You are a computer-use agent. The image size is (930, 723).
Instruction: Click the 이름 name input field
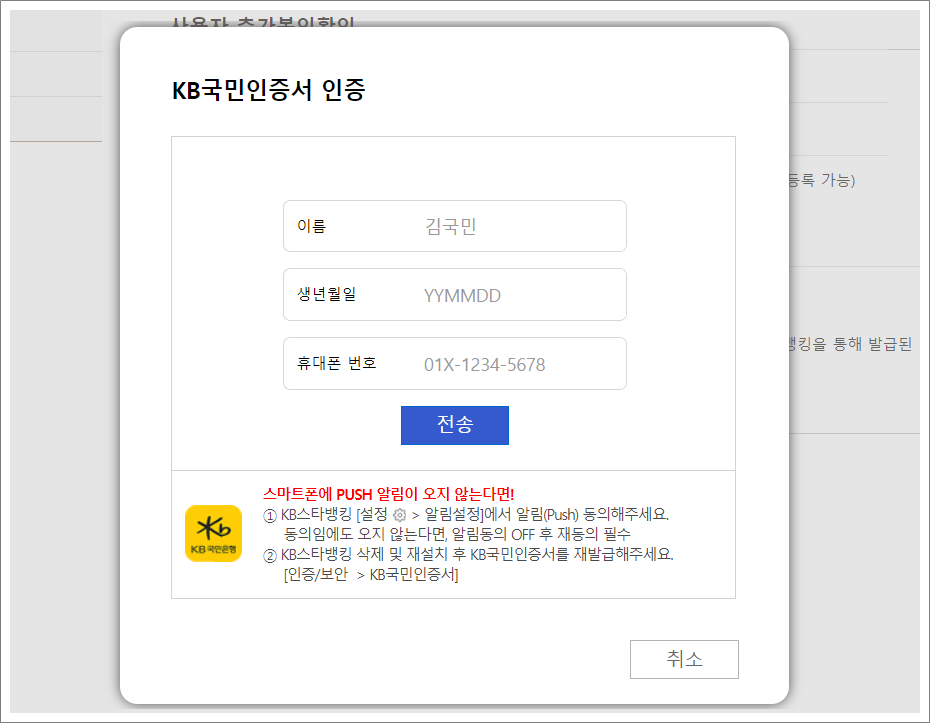(455, 226)
